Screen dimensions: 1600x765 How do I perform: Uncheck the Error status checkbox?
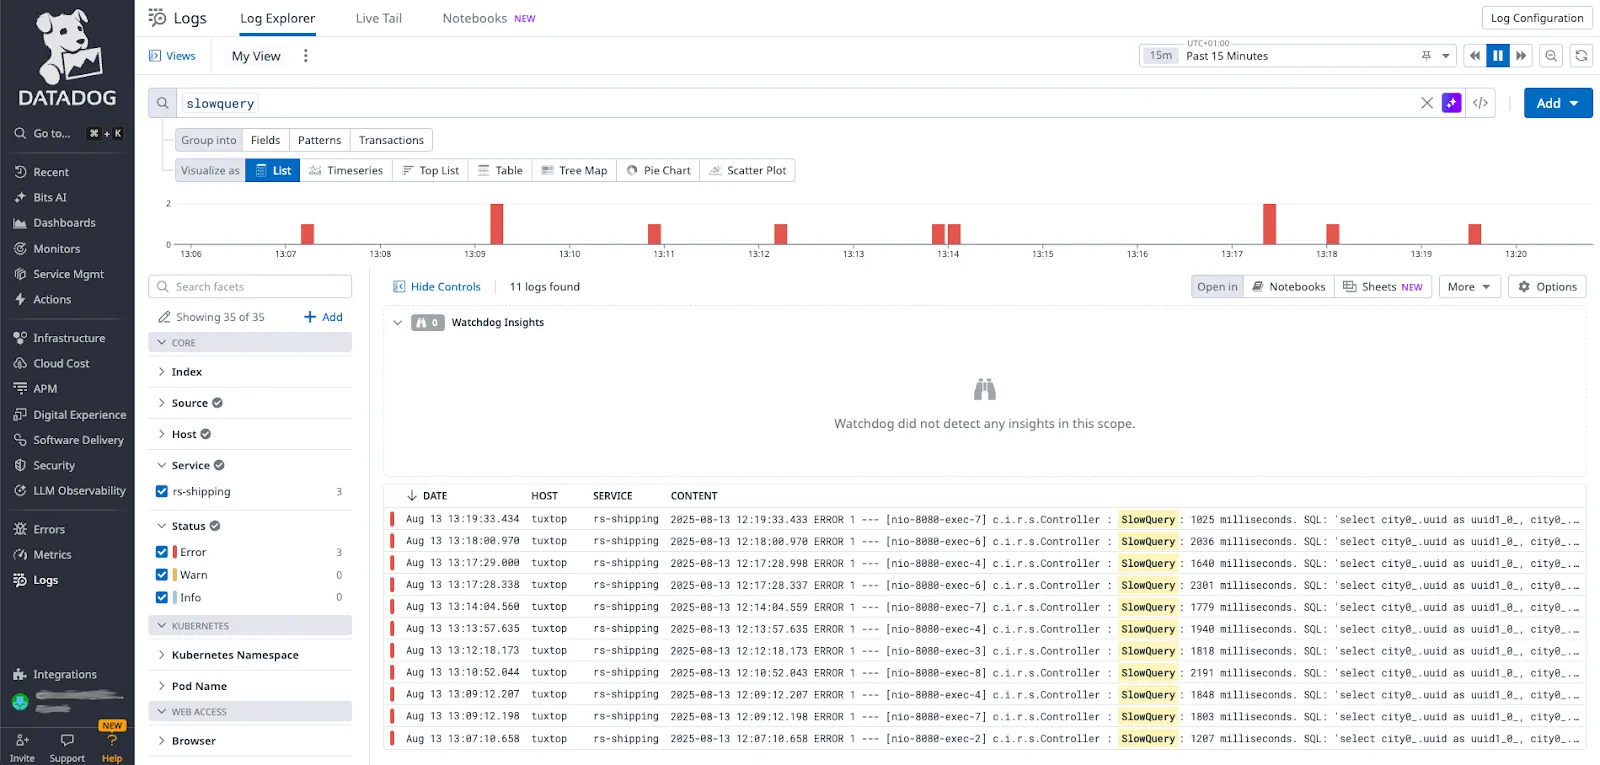pyautogui.click(x=162, y=552)
